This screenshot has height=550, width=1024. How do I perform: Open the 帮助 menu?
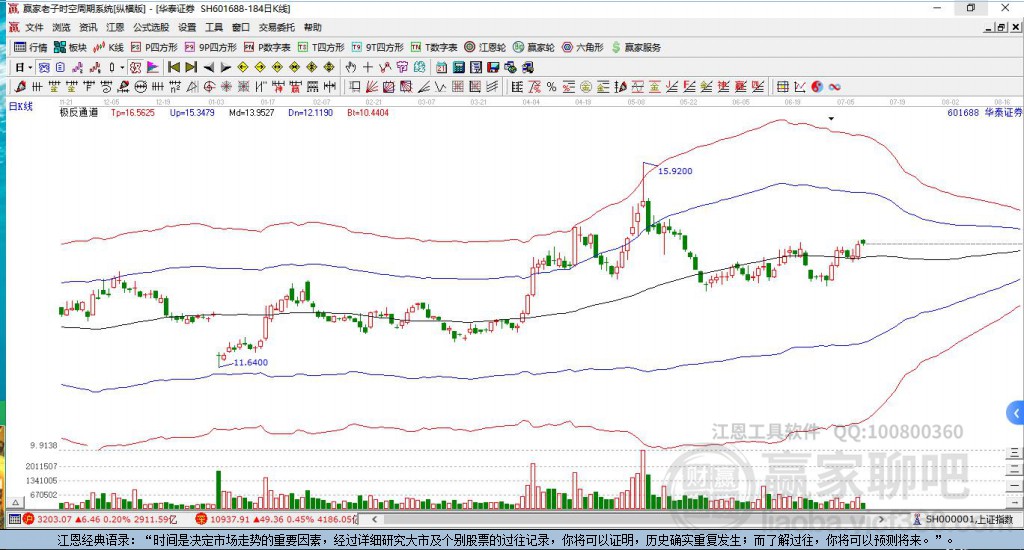point(313,27)
